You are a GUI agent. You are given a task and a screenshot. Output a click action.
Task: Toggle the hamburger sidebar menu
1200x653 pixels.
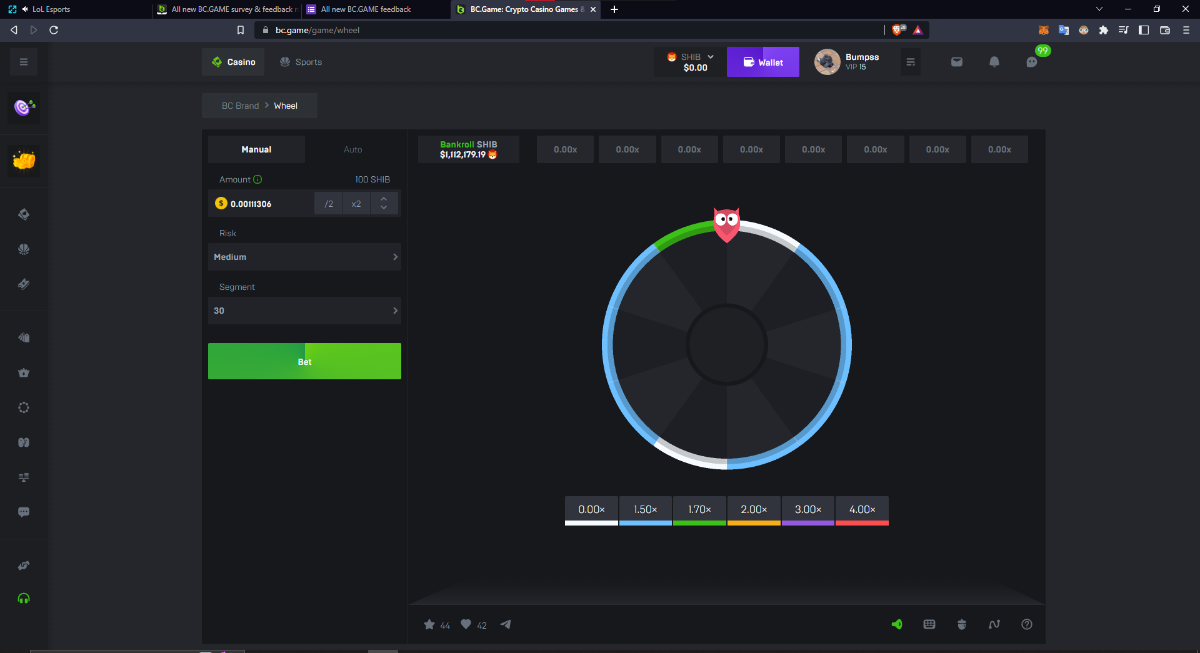[x=24, y=62]
